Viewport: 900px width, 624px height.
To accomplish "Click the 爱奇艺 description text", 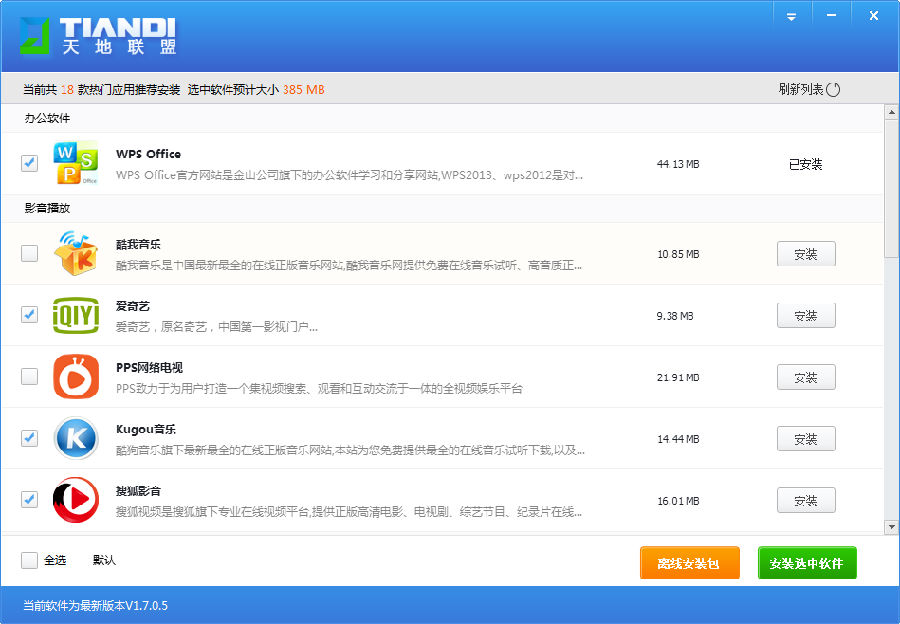I will click(x=217, y=327).
